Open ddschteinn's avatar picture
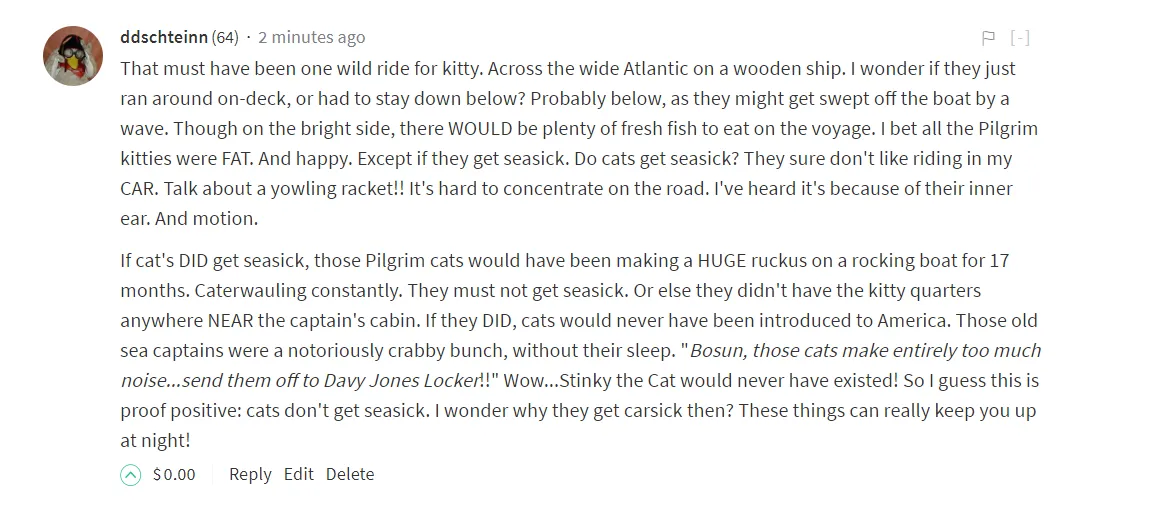 (x=73, y=56)
